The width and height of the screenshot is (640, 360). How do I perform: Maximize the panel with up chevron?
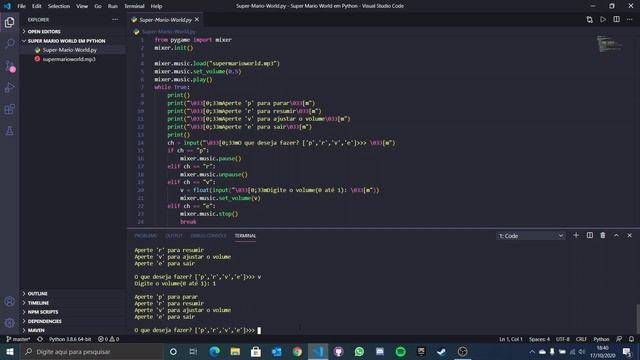(x=616, y=236)
